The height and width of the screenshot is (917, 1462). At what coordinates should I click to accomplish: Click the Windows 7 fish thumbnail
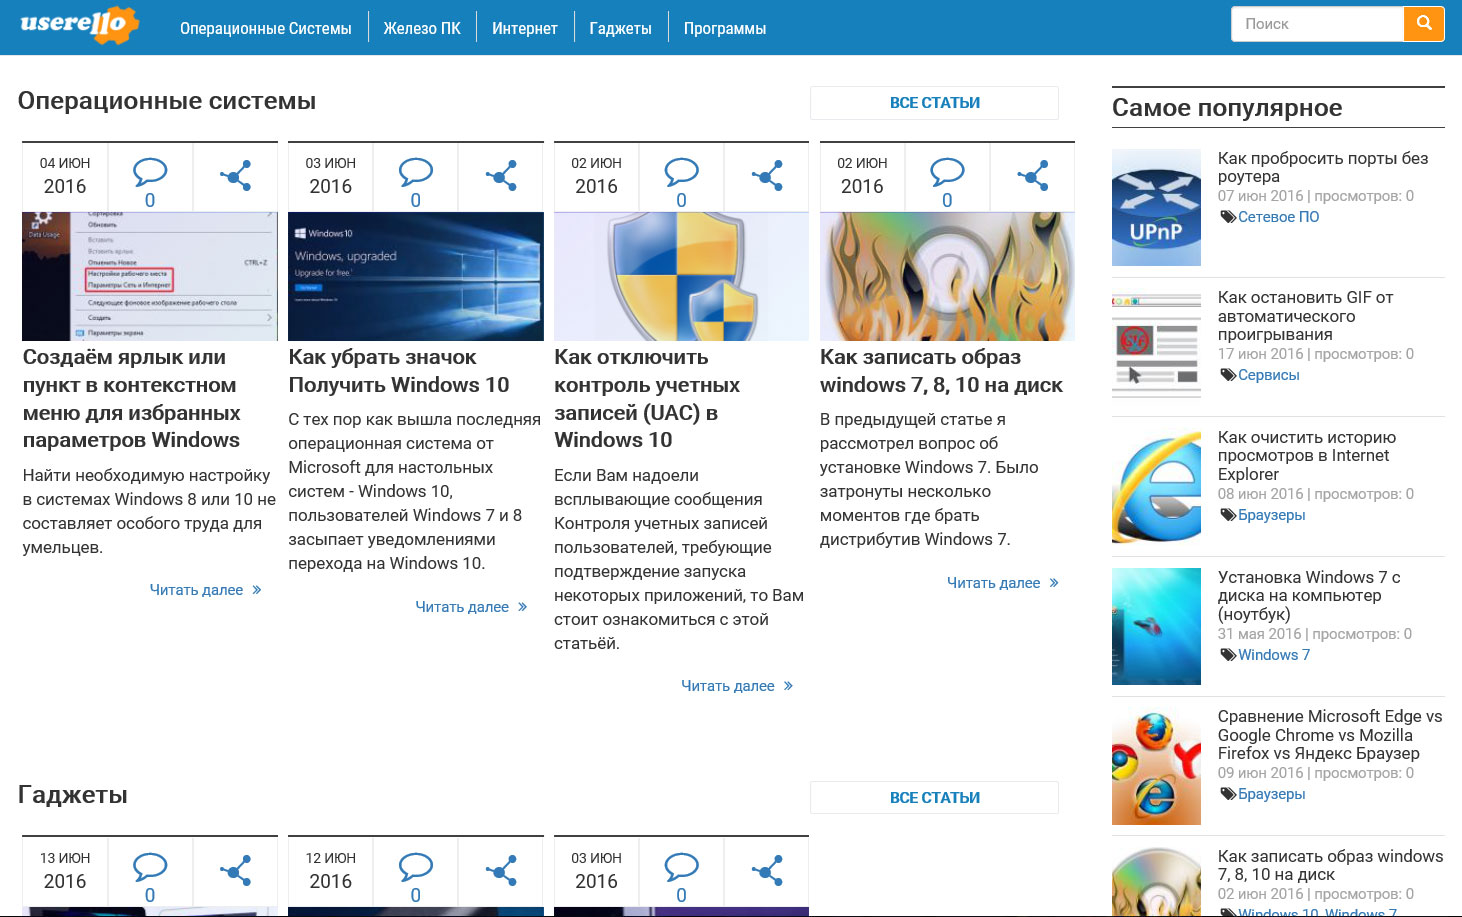point(1156,626)
